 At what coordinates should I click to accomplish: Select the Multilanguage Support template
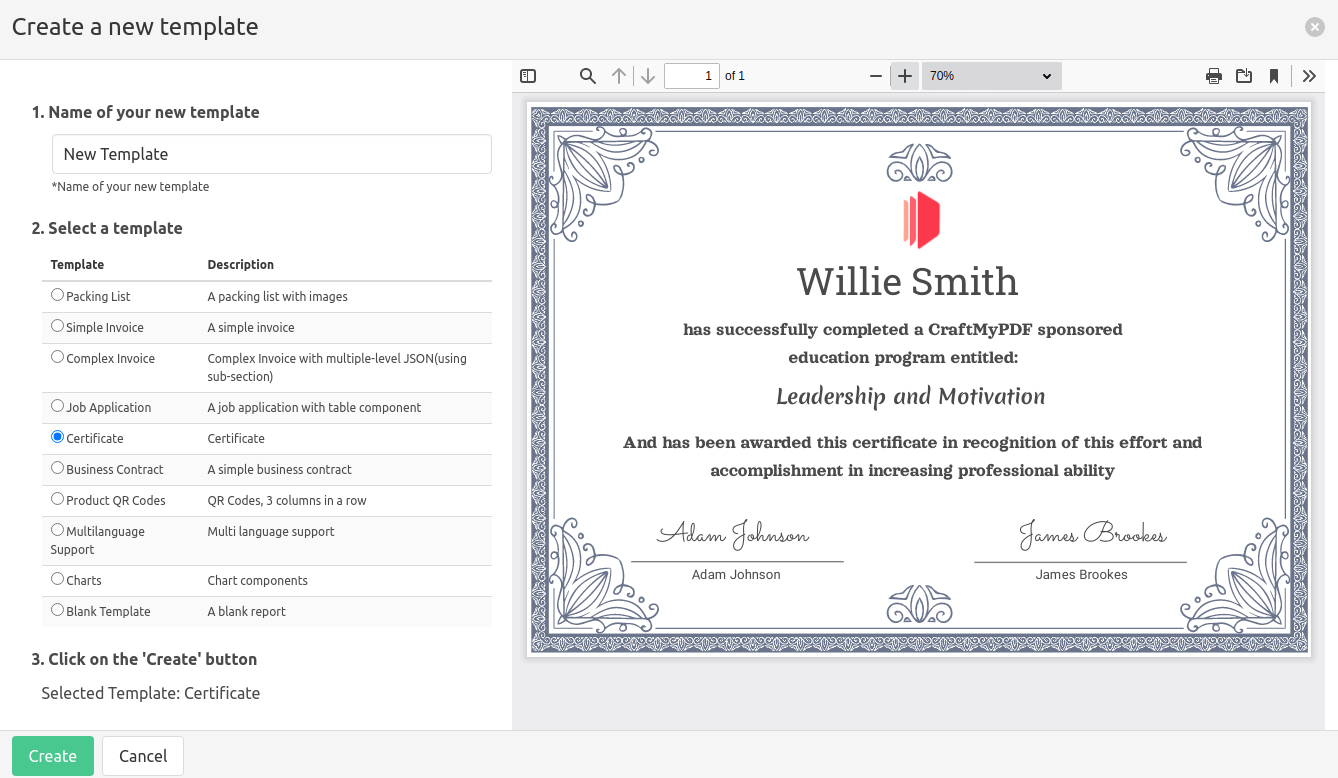coord(57,530)
